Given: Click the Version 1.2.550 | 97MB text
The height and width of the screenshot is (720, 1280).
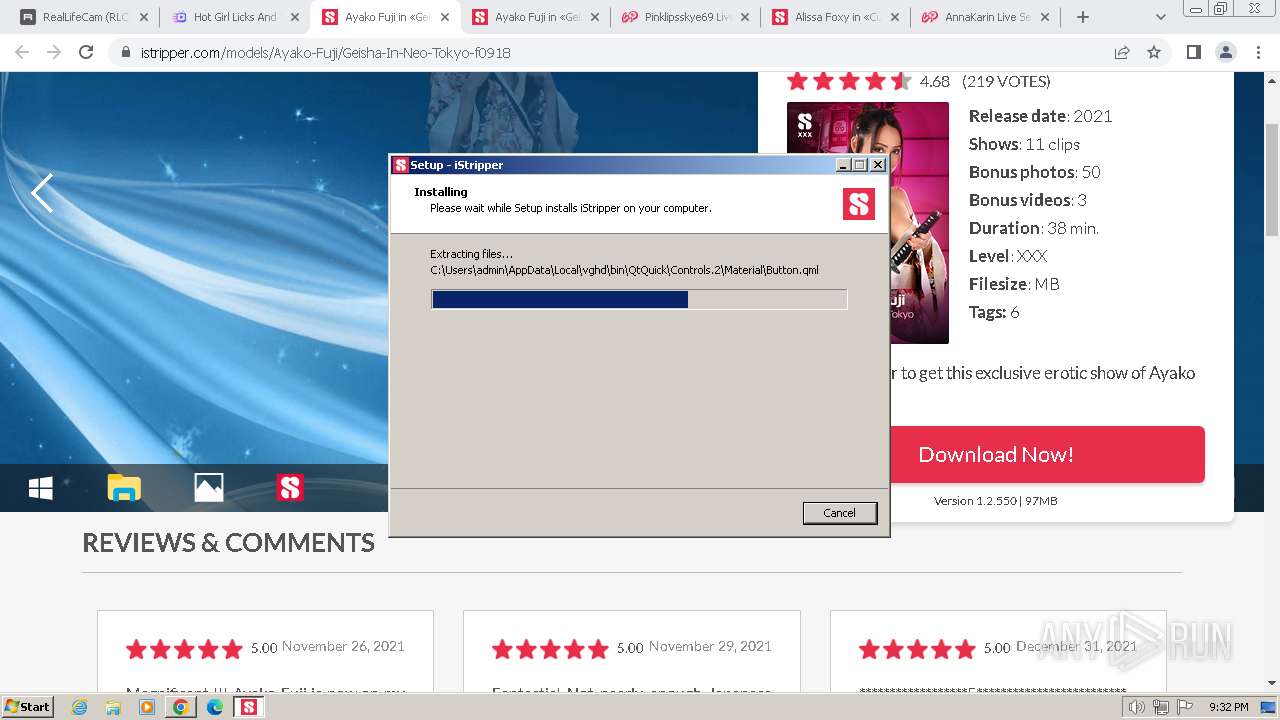Looking at the screenshot, I should [x=995, y=501].
